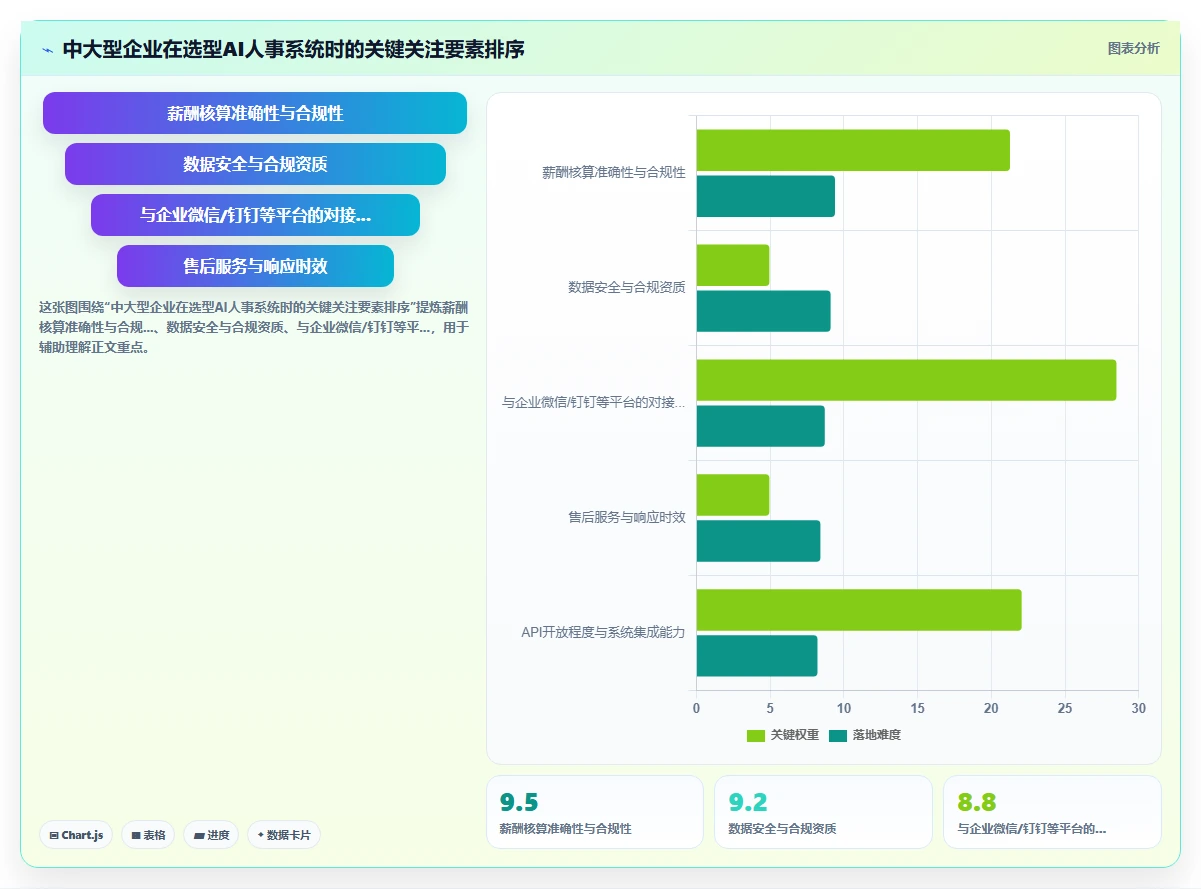
Task: Click the 落地难度 teal legend swatch
Action: point(838,736)
